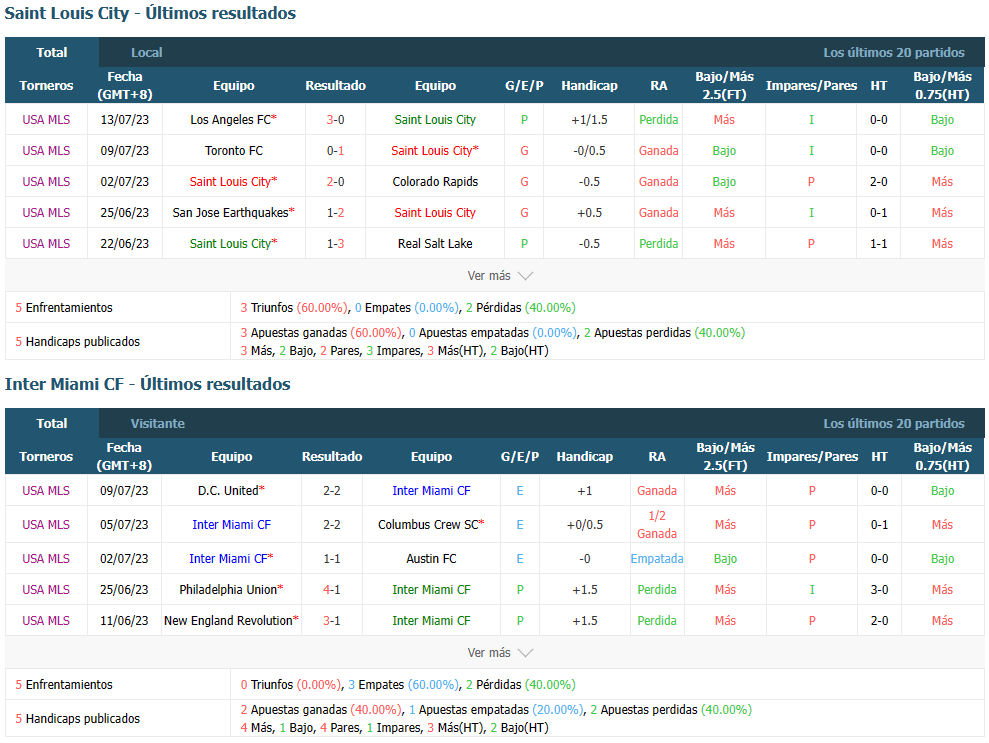Viewport: 989px width, 743px height.
Task: Click the HT score 1-1 in Real Salt Lake row
Action: (879, 243)
